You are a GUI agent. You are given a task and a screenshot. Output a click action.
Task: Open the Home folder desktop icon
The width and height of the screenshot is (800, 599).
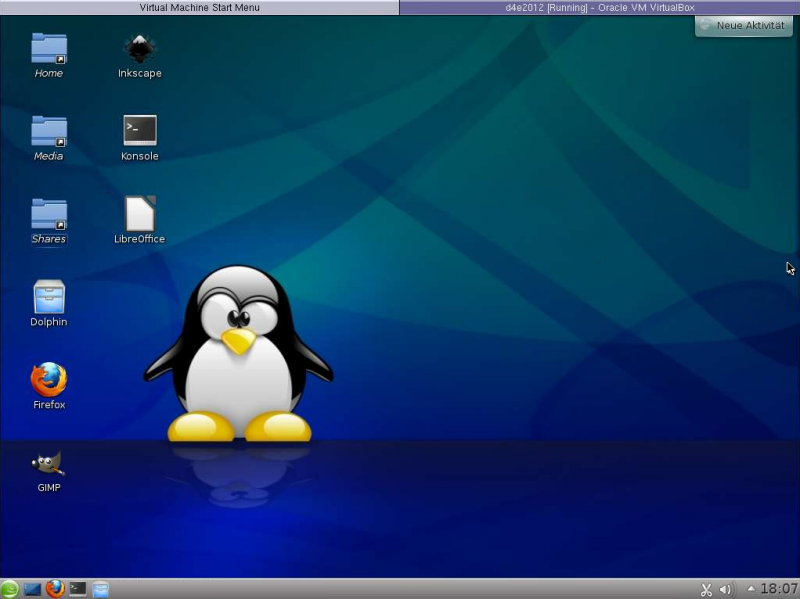[x=49, y=55]
